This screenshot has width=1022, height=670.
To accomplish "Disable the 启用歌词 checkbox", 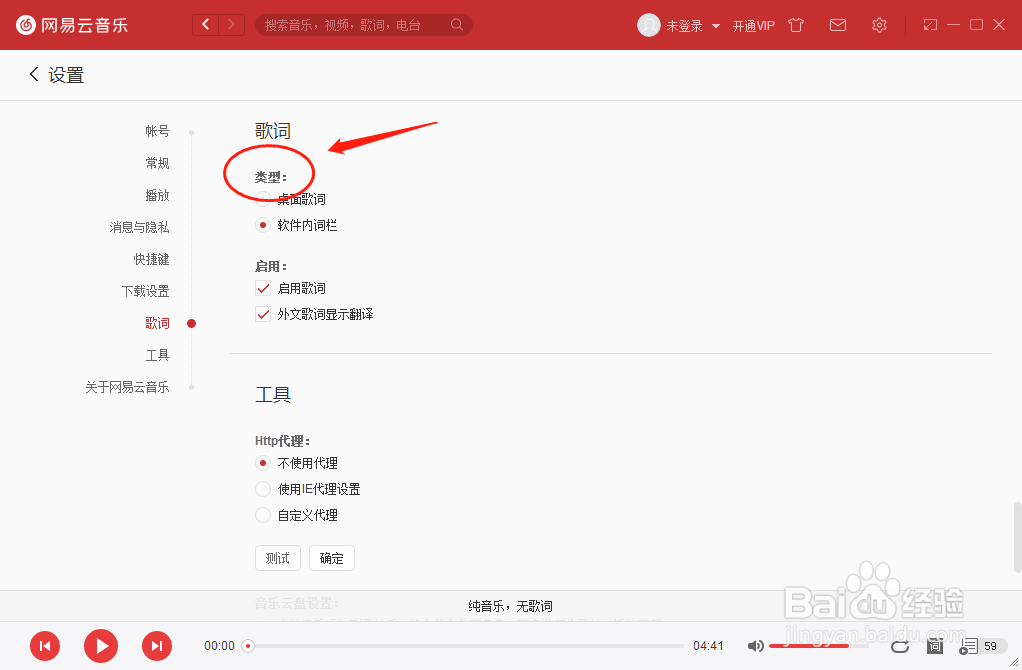I will [262, 288].
